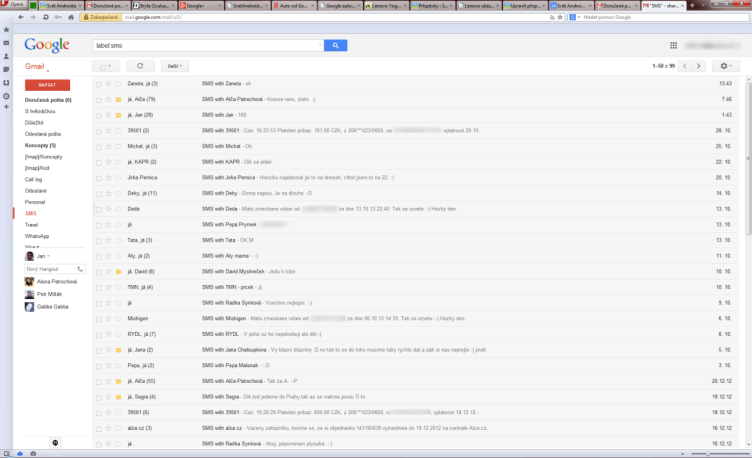
Task: Open the Gmail product switcher dropdown
Action: tap(37, 67)
